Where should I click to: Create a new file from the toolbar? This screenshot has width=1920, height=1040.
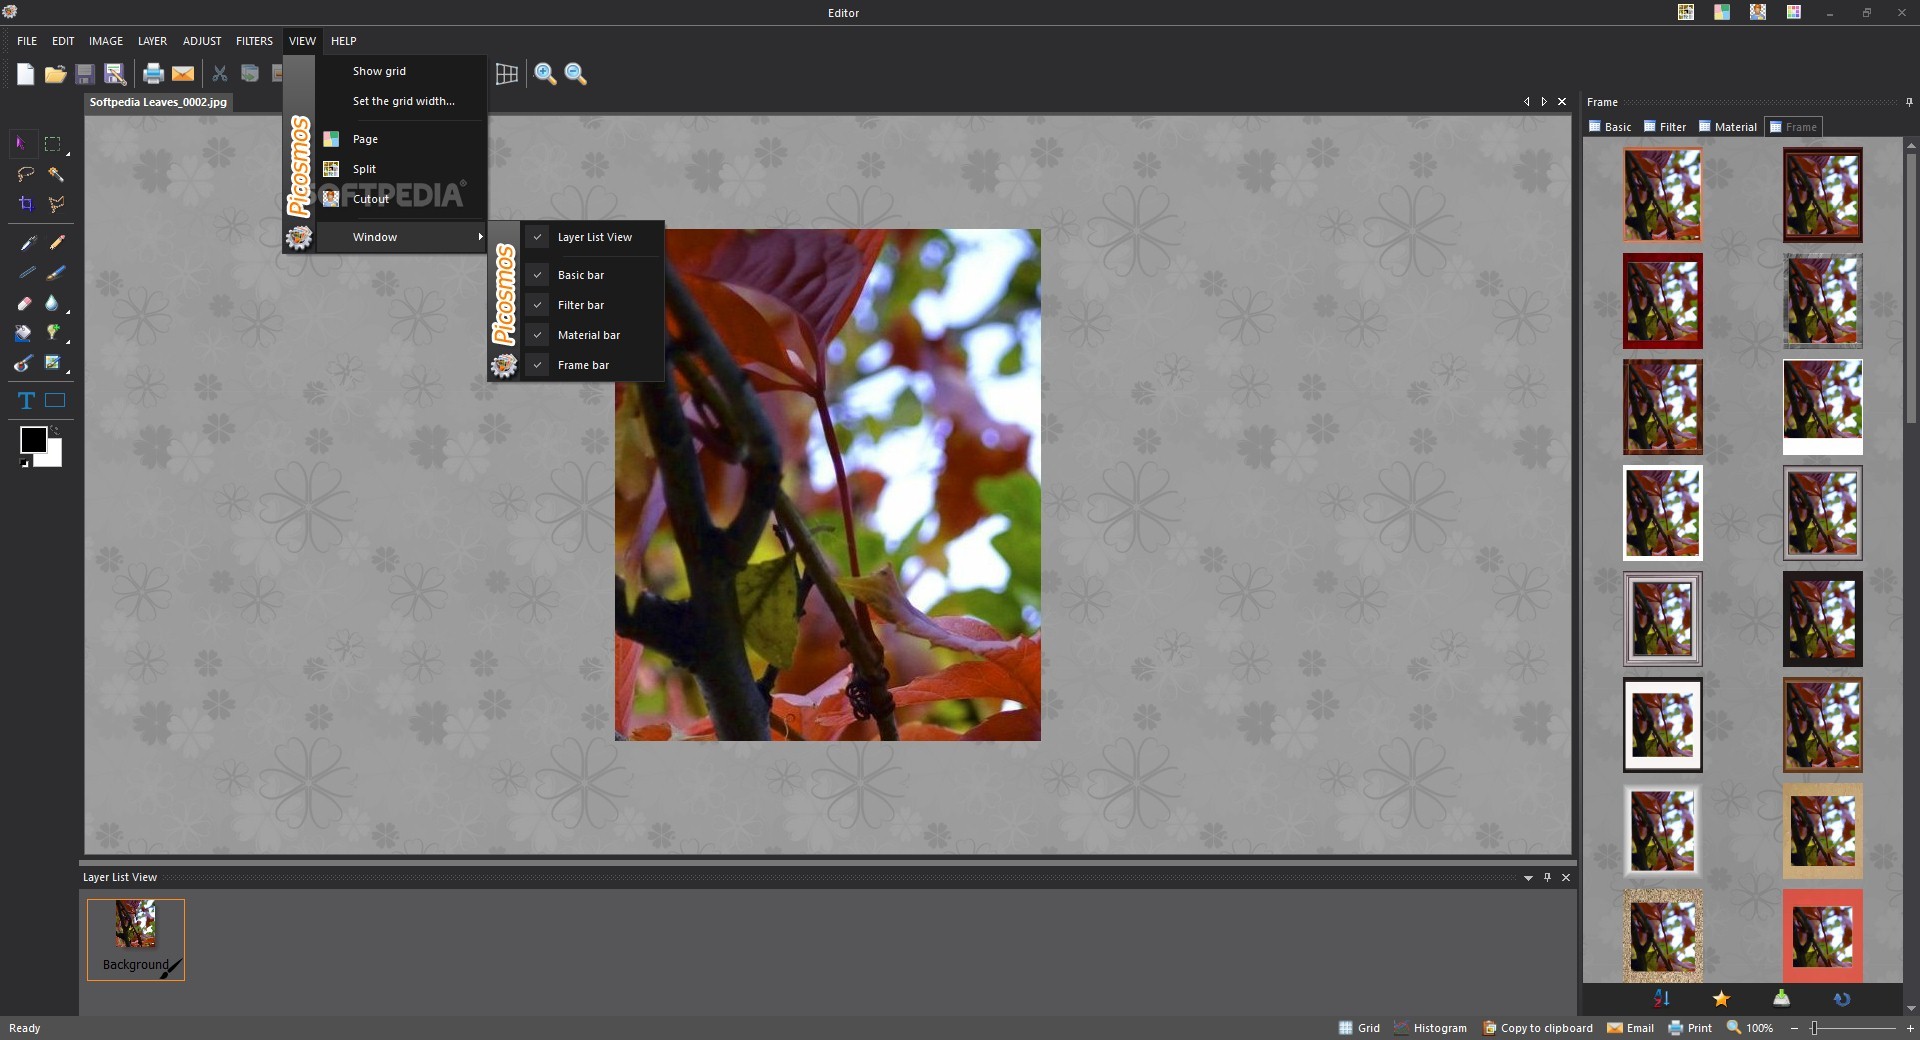pos(25,73)
